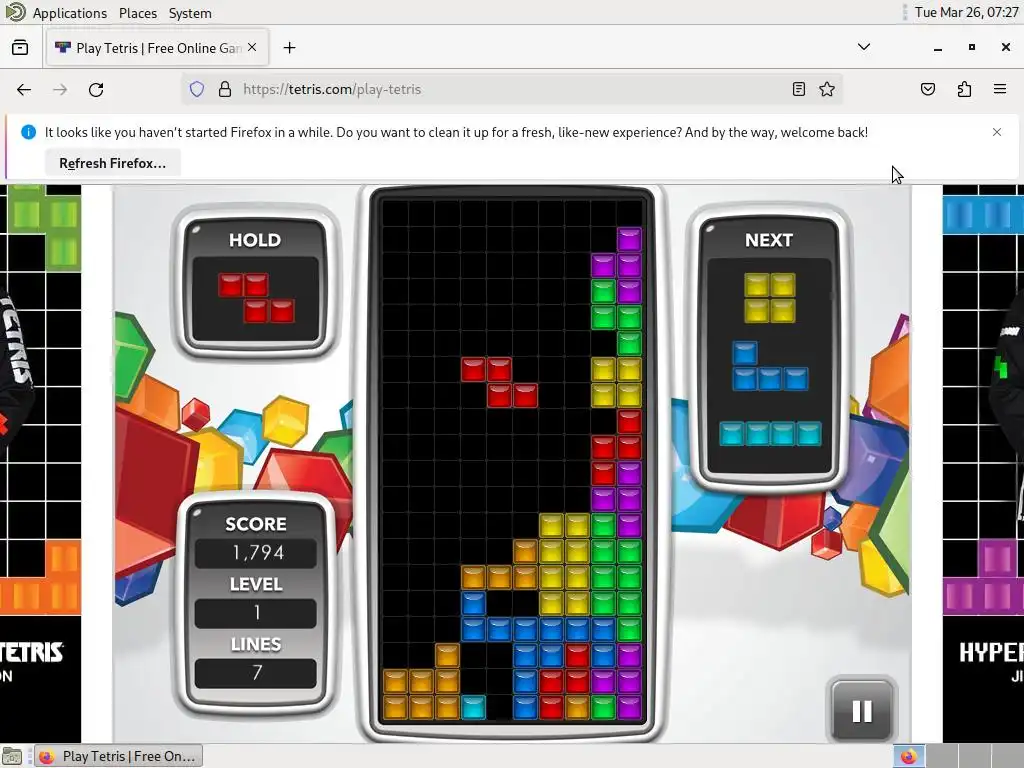Open a new tab with plus
Image resolution: width=1024 pixels, height=768 pixels.
289,48
